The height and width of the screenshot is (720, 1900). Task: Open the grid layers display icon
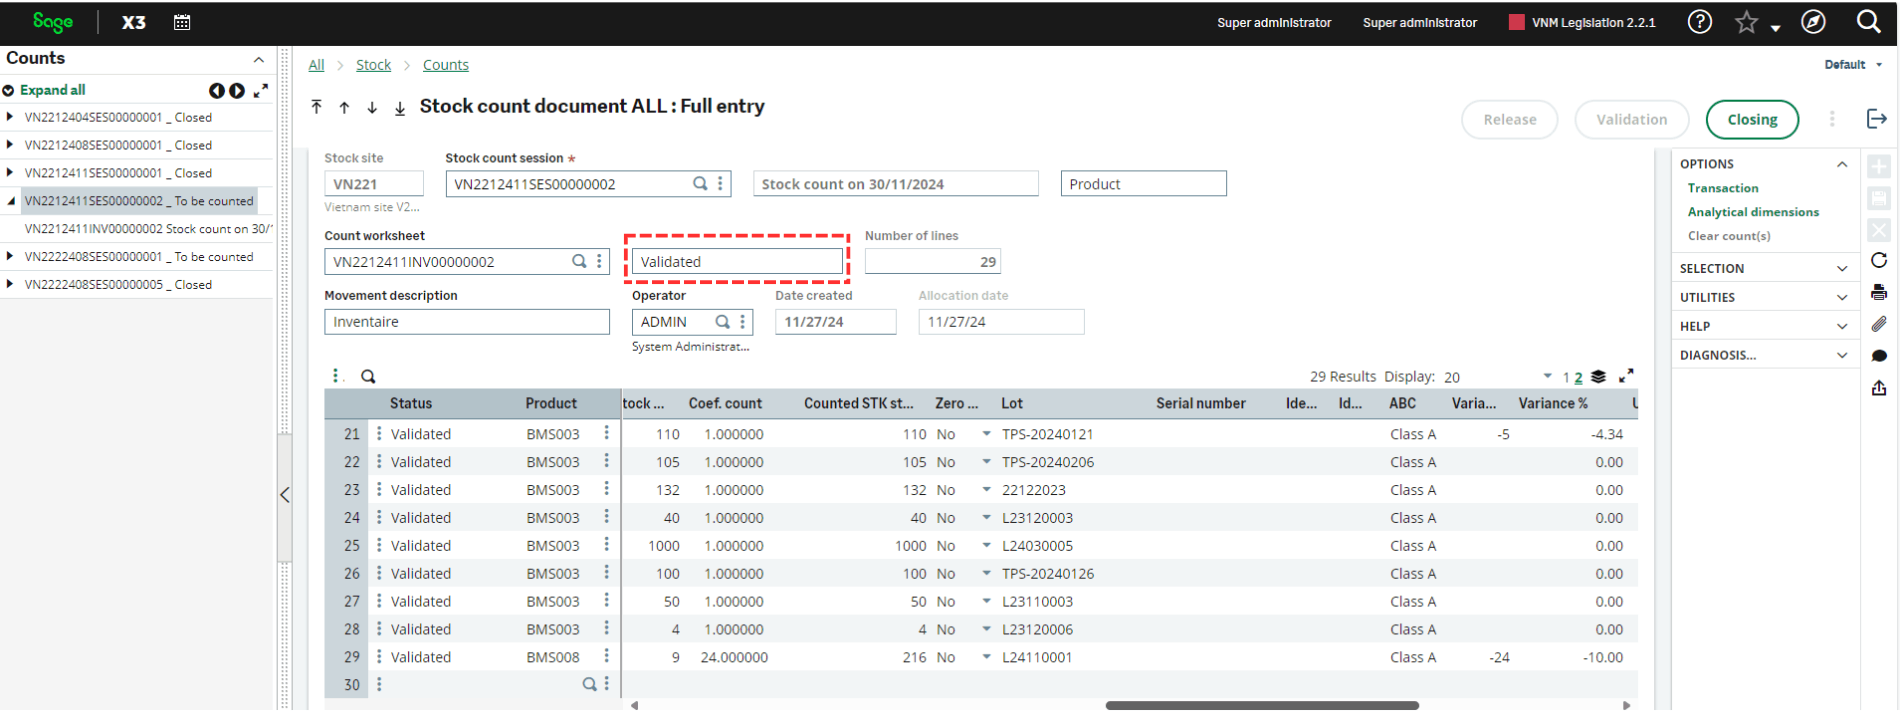(1598, 377)
